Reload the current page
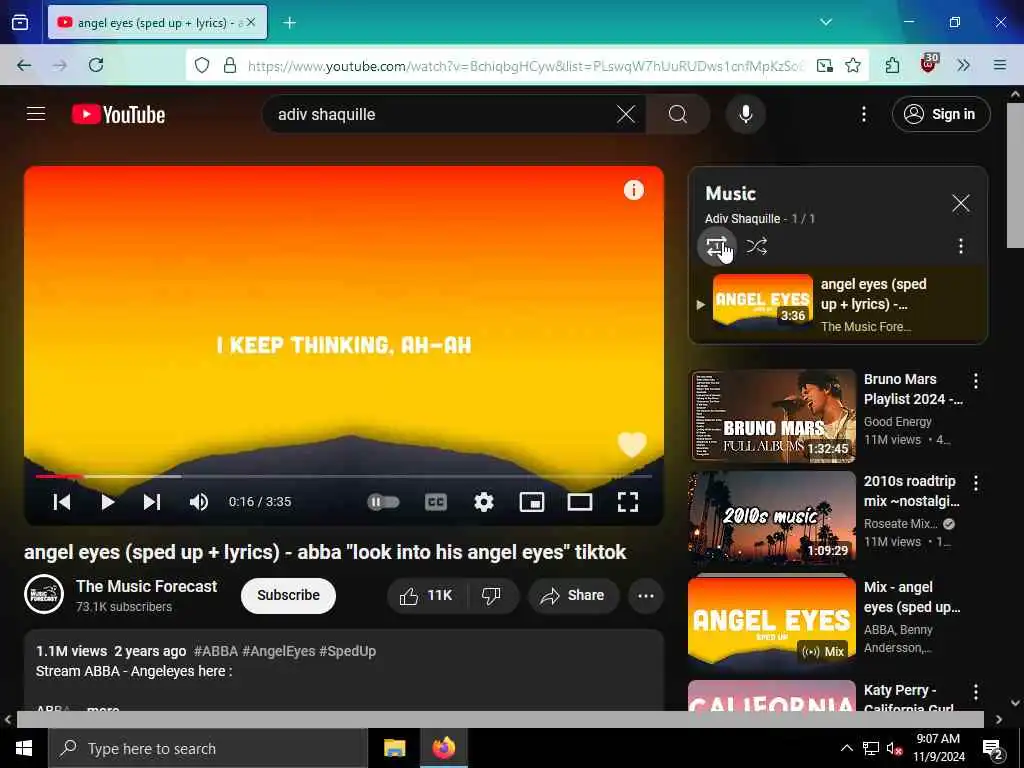1024x768 pixels. click(x=96, y=65)
